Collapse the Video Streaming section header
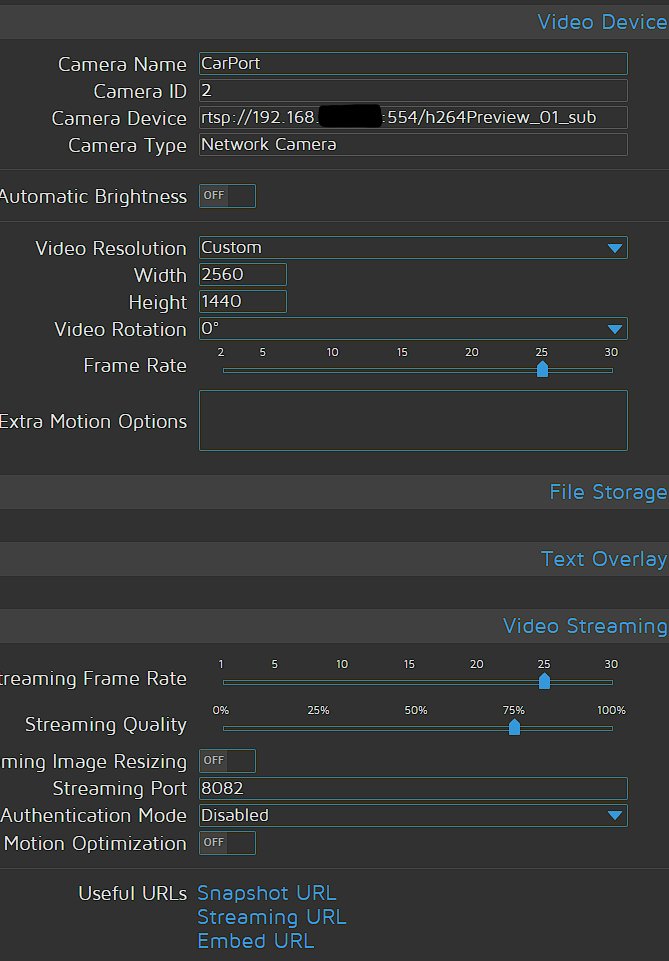 pyautogui.click(x=584, y=626)
